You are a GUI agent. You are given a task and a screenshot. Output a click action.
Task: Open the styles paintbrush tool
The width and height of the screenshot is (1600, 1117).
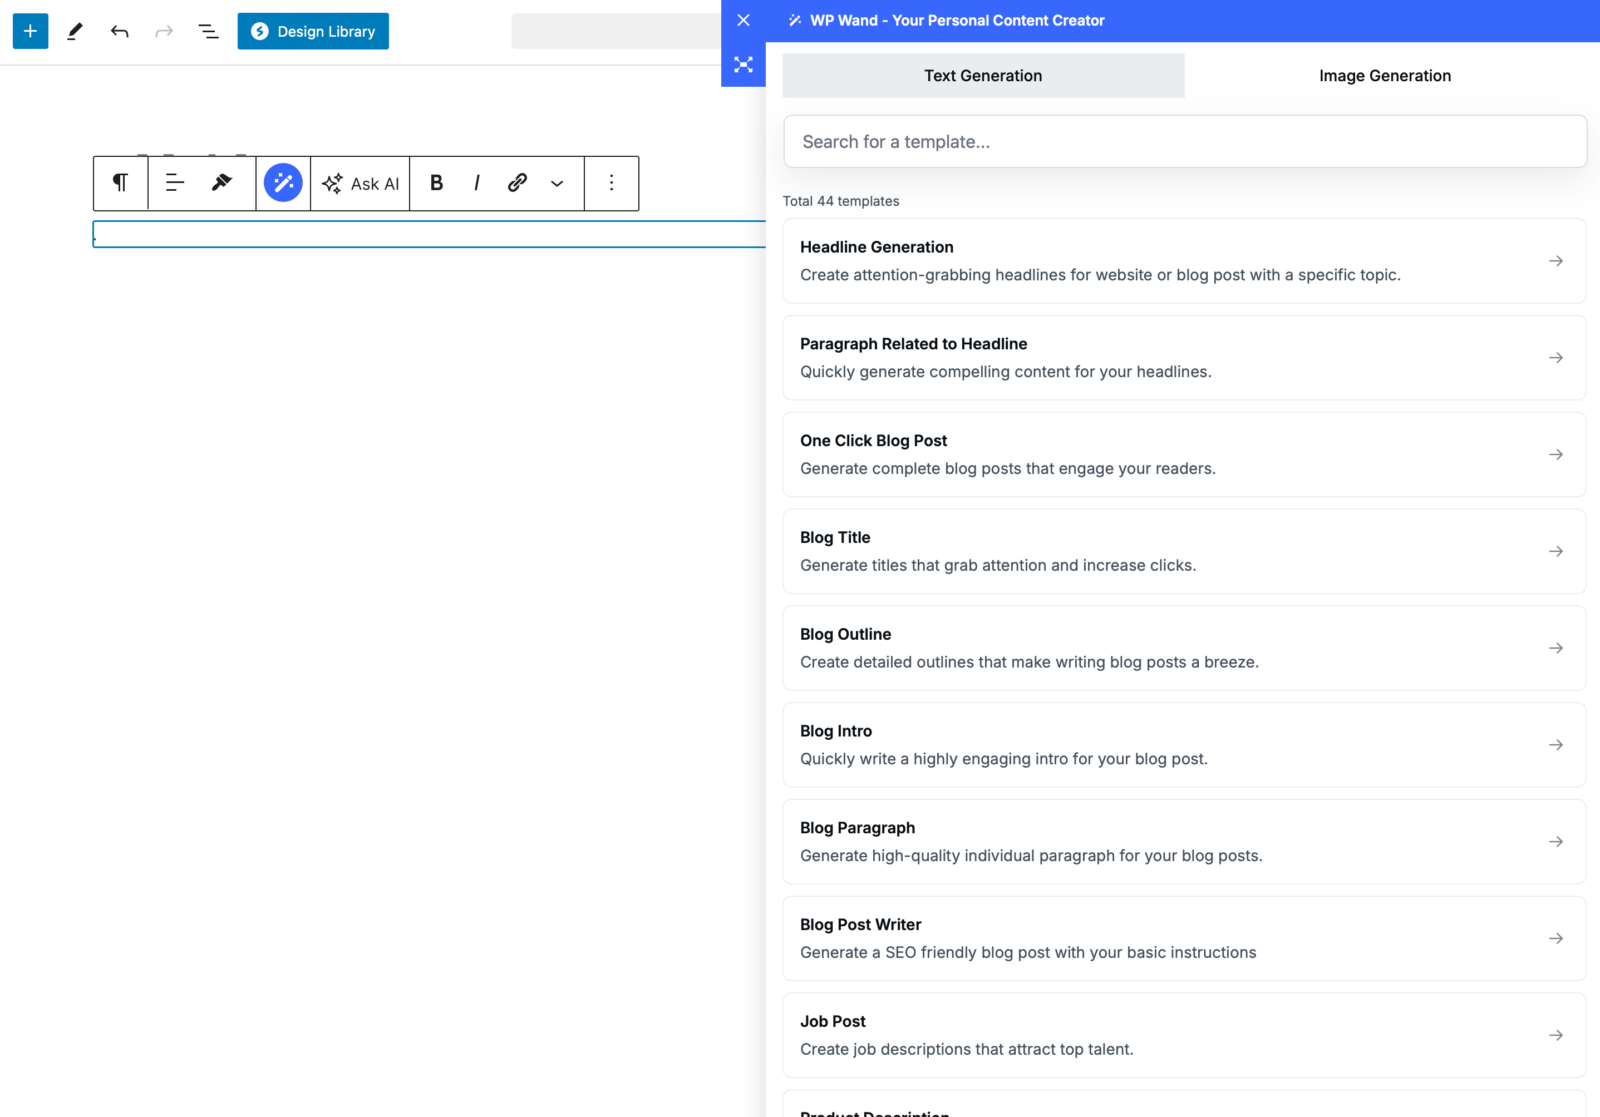pos(222,183)
